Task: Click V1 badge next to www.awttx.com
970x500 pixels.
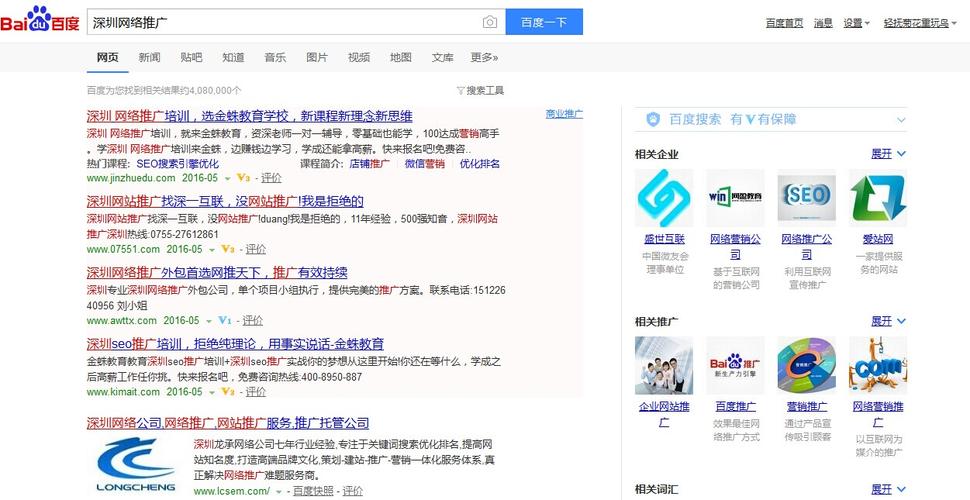Action: pos(225,321)
